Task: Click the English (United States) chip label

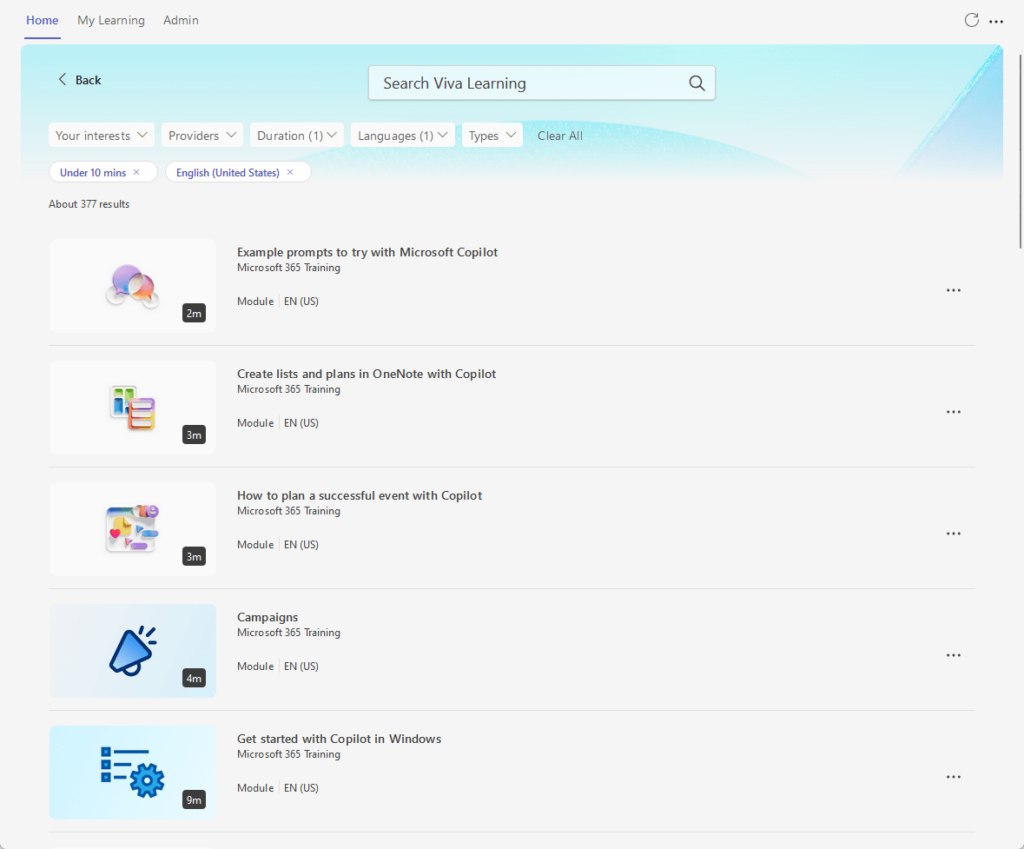Action: [227, 172]
